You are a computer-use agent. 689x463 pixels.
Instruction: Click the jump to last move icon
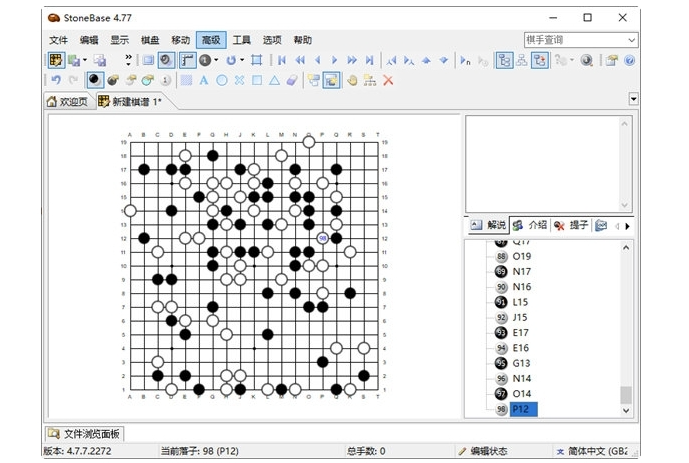[x=369, y=60]
